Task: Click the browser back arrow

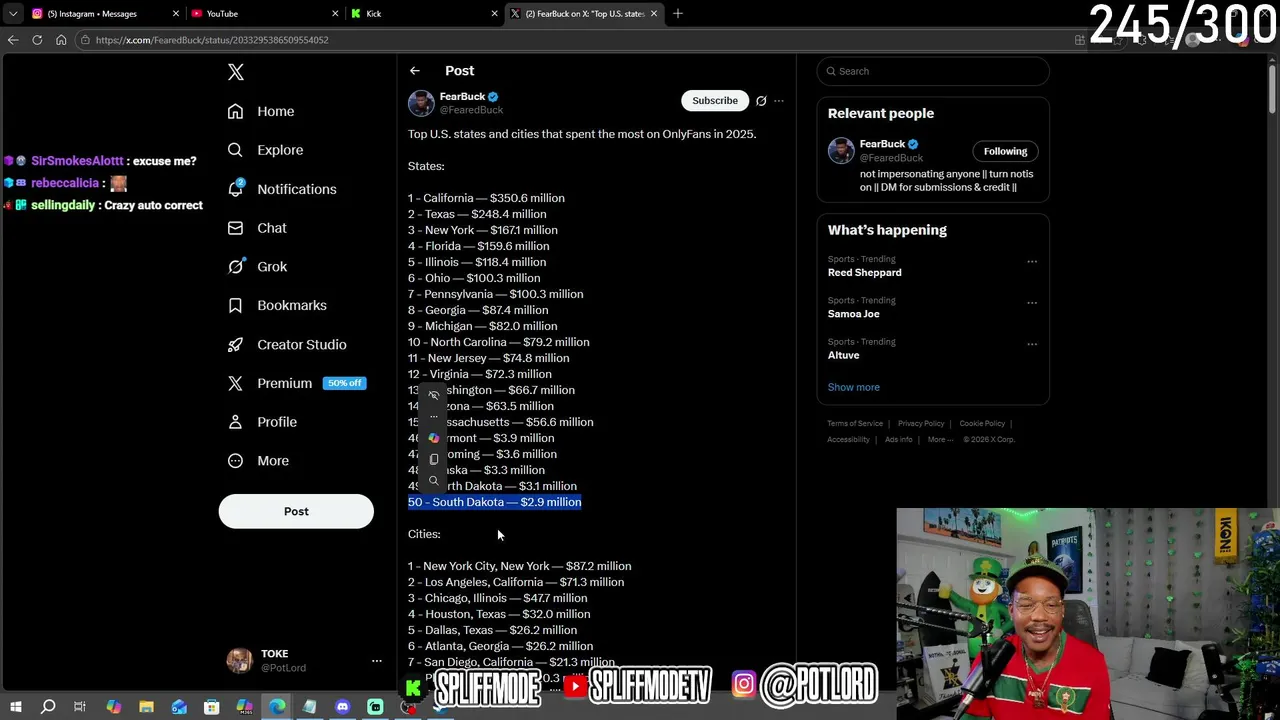Action: coord(13,40)
